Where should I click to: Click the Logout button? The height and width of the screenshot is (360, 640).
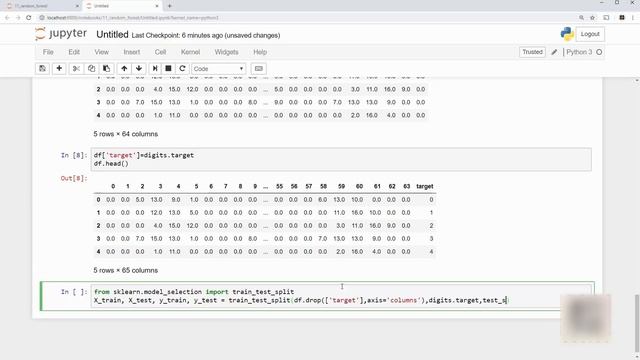click(x=590, y=34)
